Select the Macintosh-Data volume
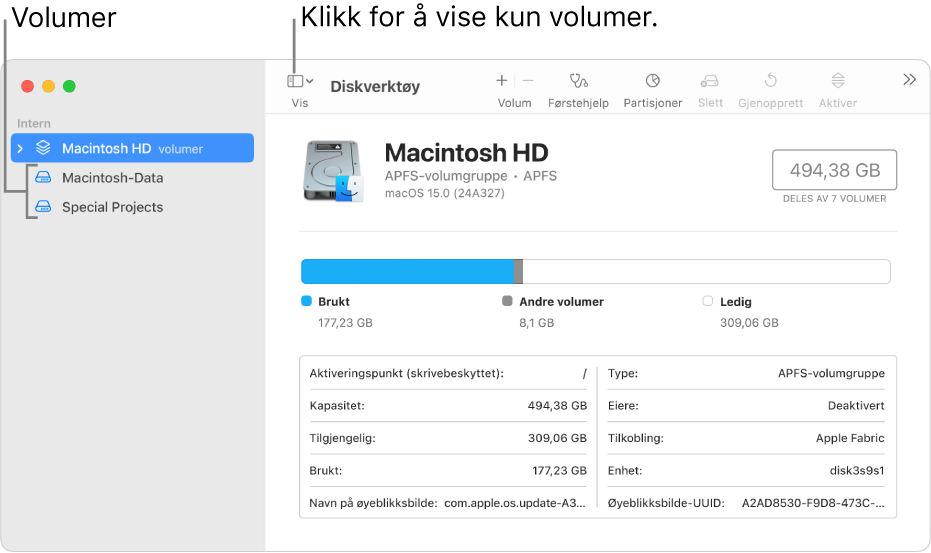Image resolution: width=931 pixels, height=553 pixels. coord(112,178)
